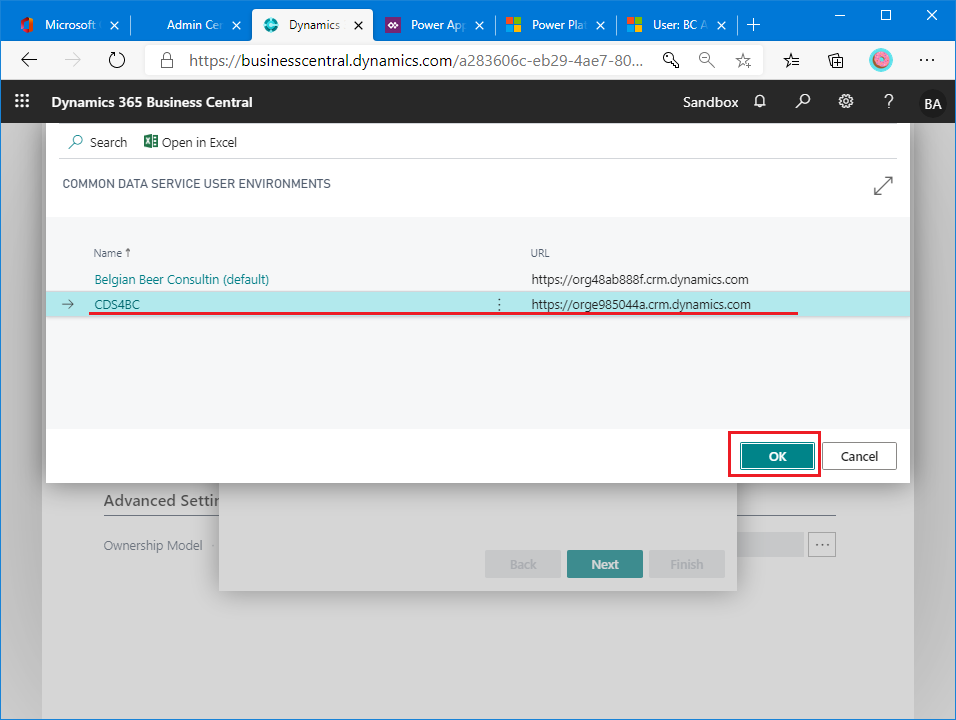Focus the browser address bar

[415, 60]
